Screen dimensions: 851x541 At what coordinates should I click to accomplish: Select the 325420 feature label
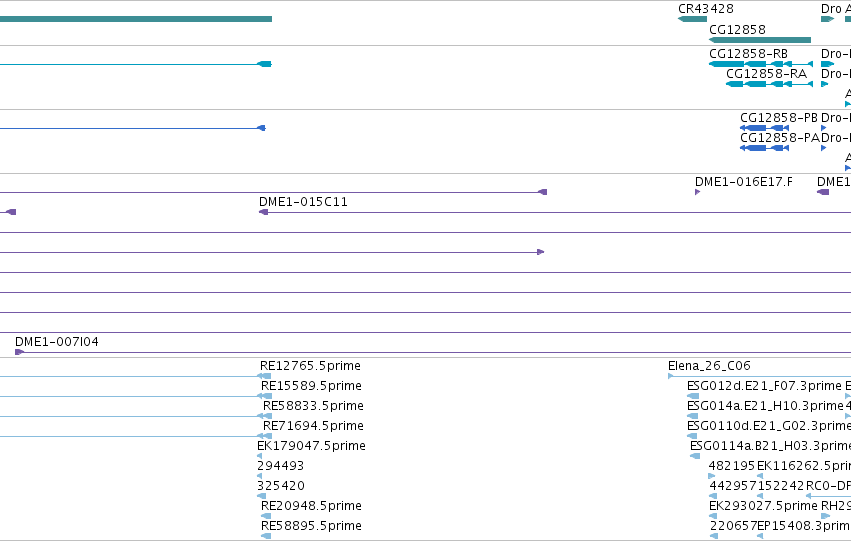(281, 486)
